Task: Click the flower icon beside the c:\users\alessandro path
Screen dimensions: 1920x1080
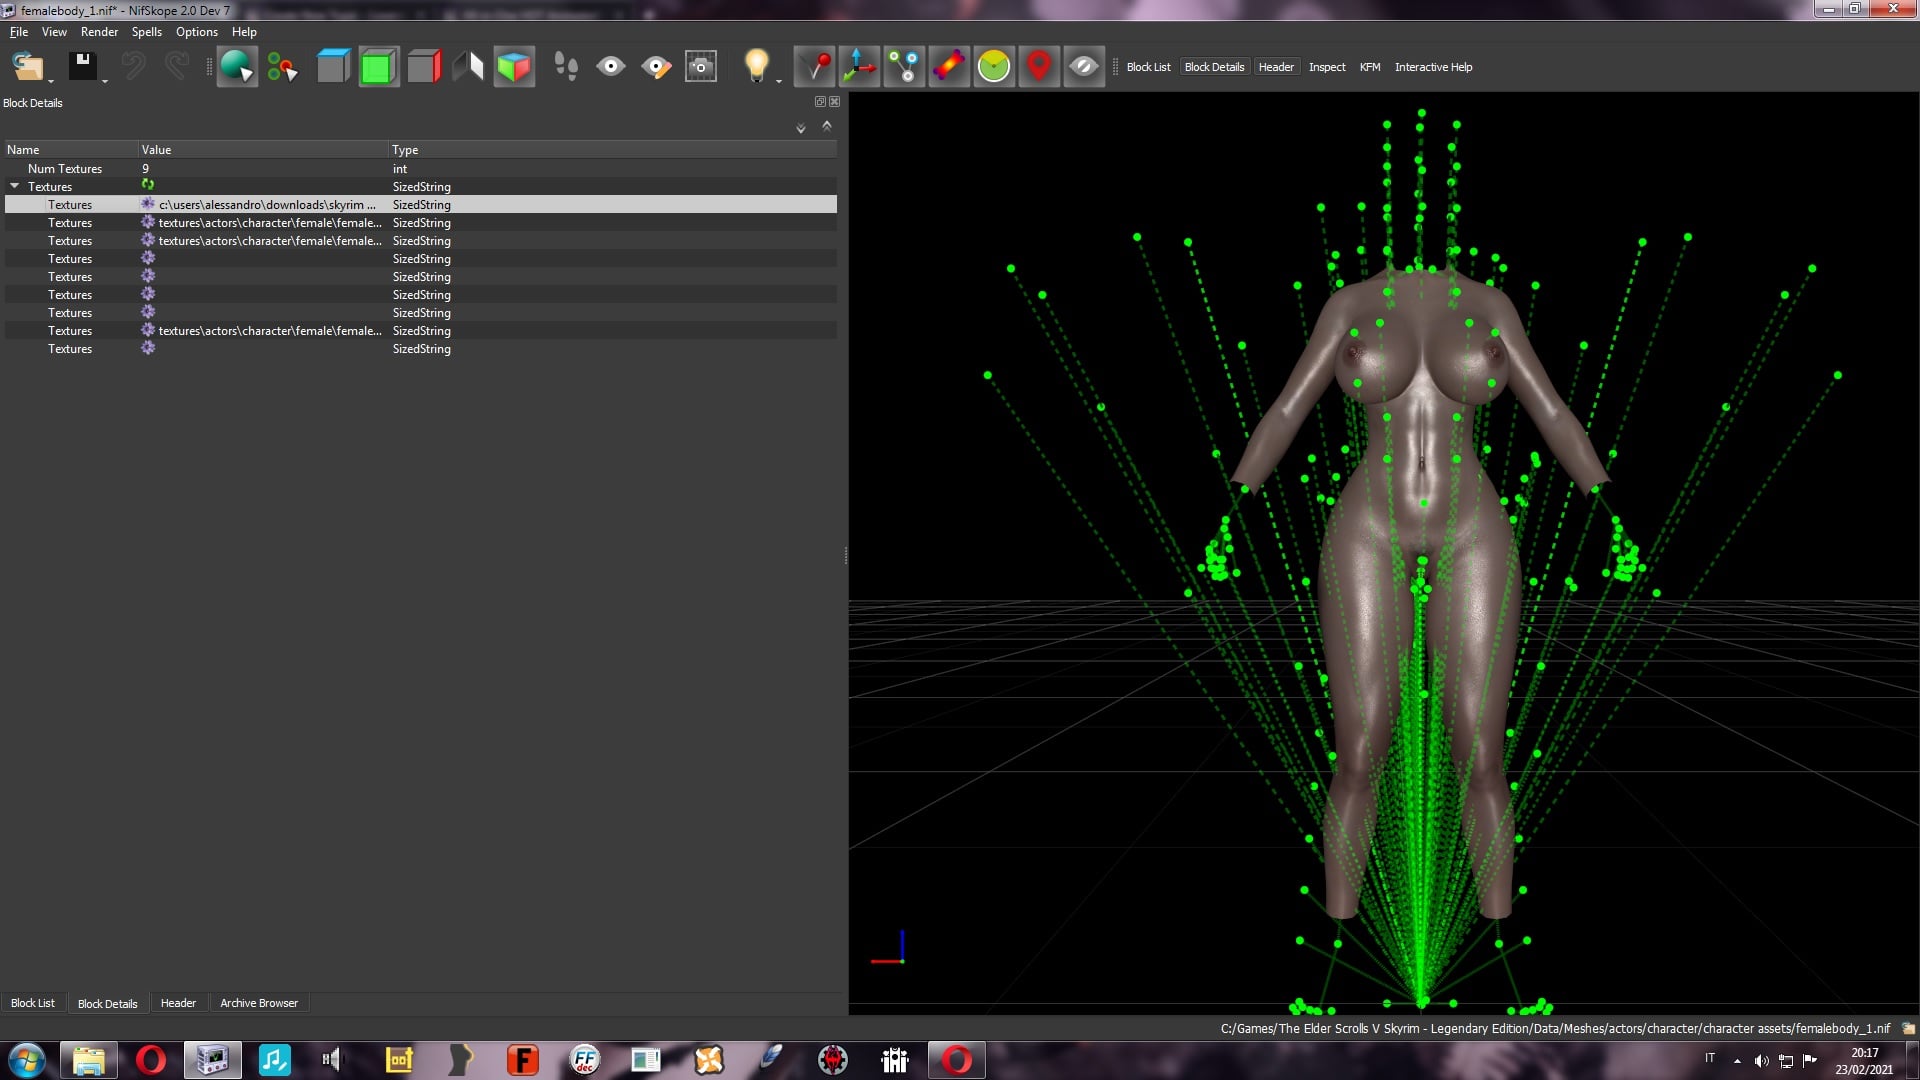Action: 148,204
